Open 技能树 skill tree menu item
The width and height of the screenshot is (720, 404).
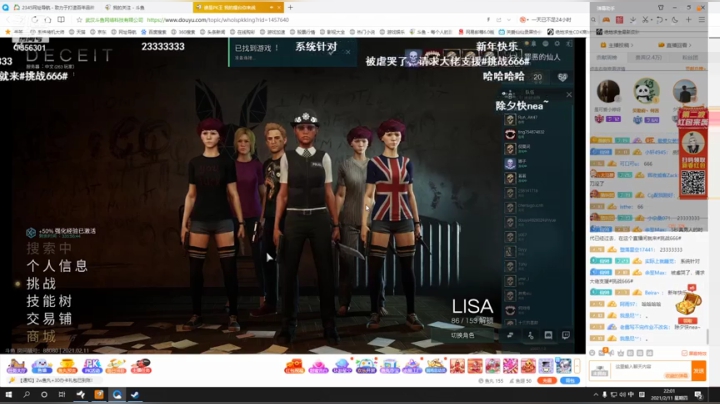point(49,301)
